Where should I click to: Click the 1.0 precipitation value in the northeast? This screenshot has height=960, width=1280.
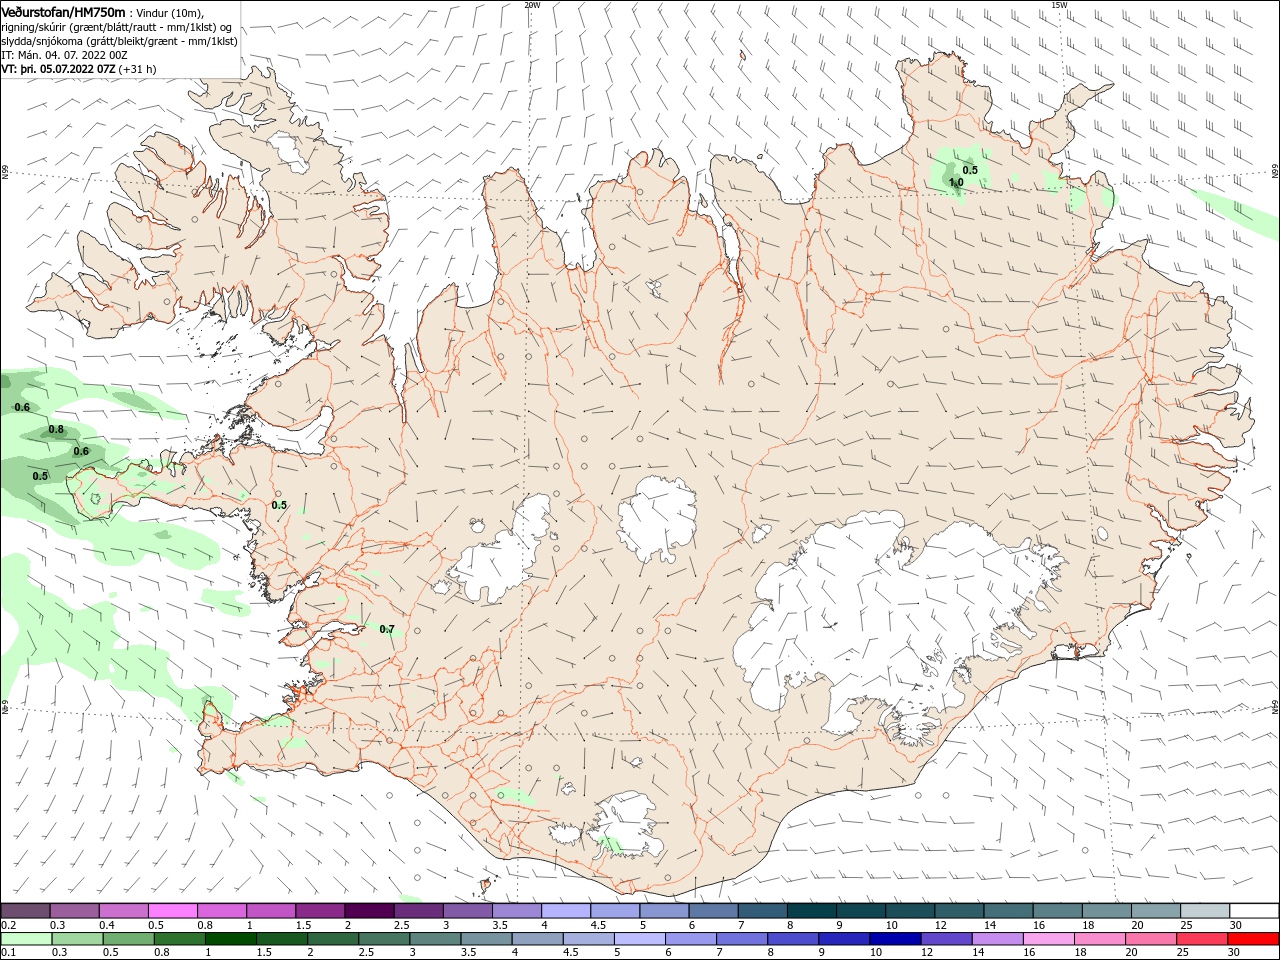pos(956,182)
